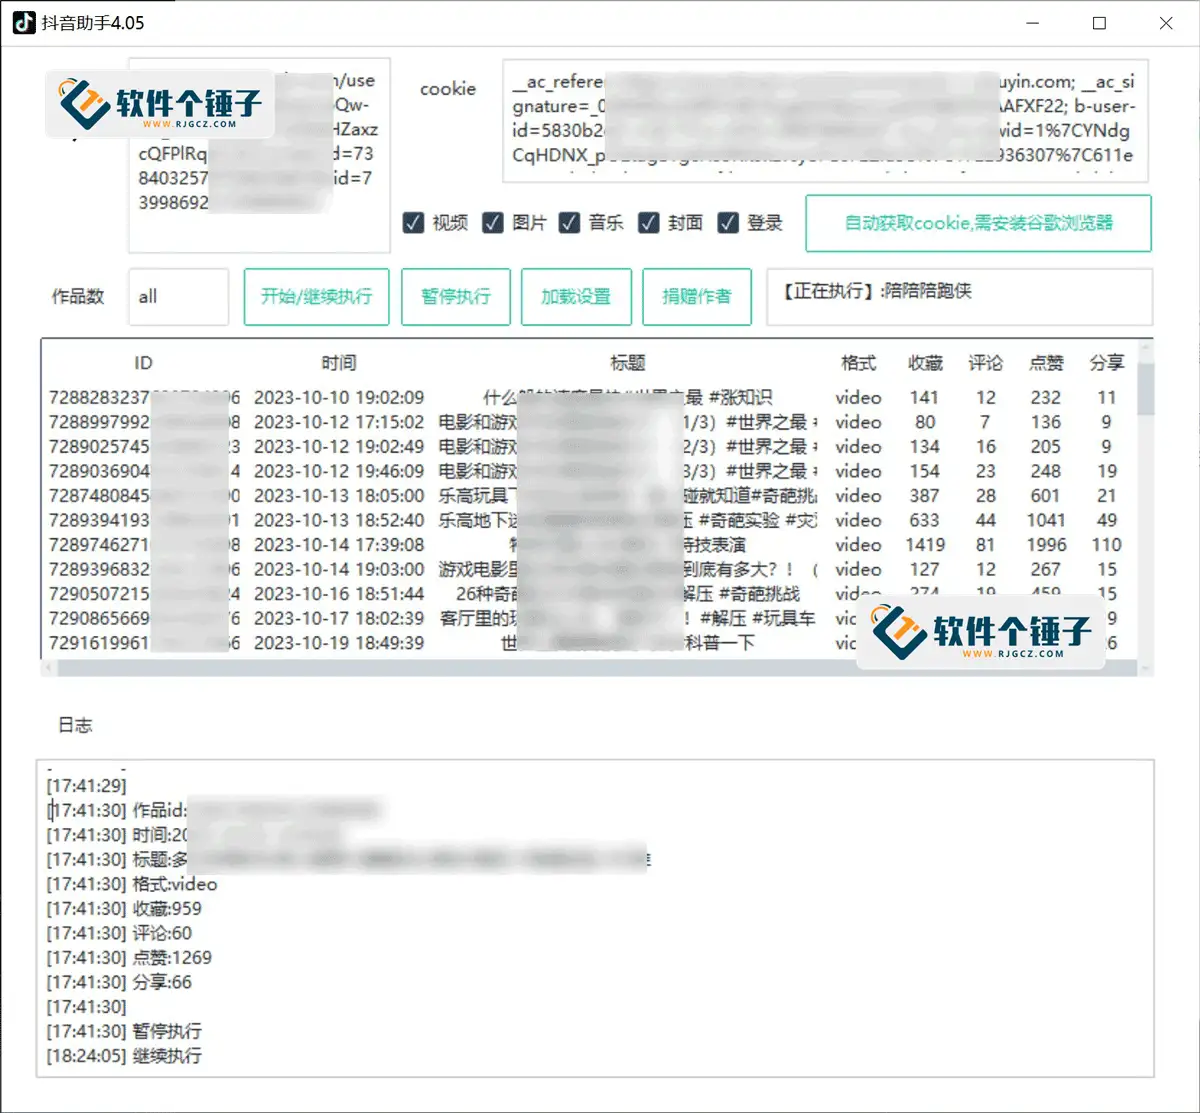
Task: Sort by the 时间 column header
Action: pyautogui.click(x=339, y=363)
